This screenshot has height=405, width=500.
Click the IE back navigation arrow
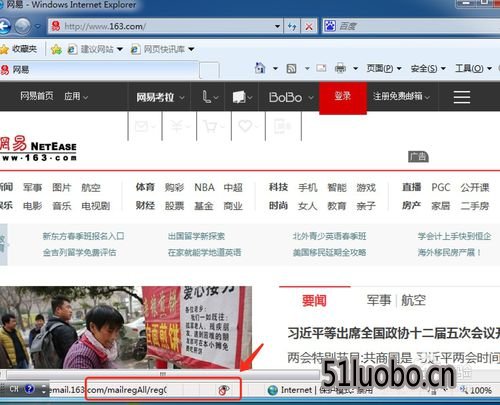pyautogui.click(x=4, y=26)
